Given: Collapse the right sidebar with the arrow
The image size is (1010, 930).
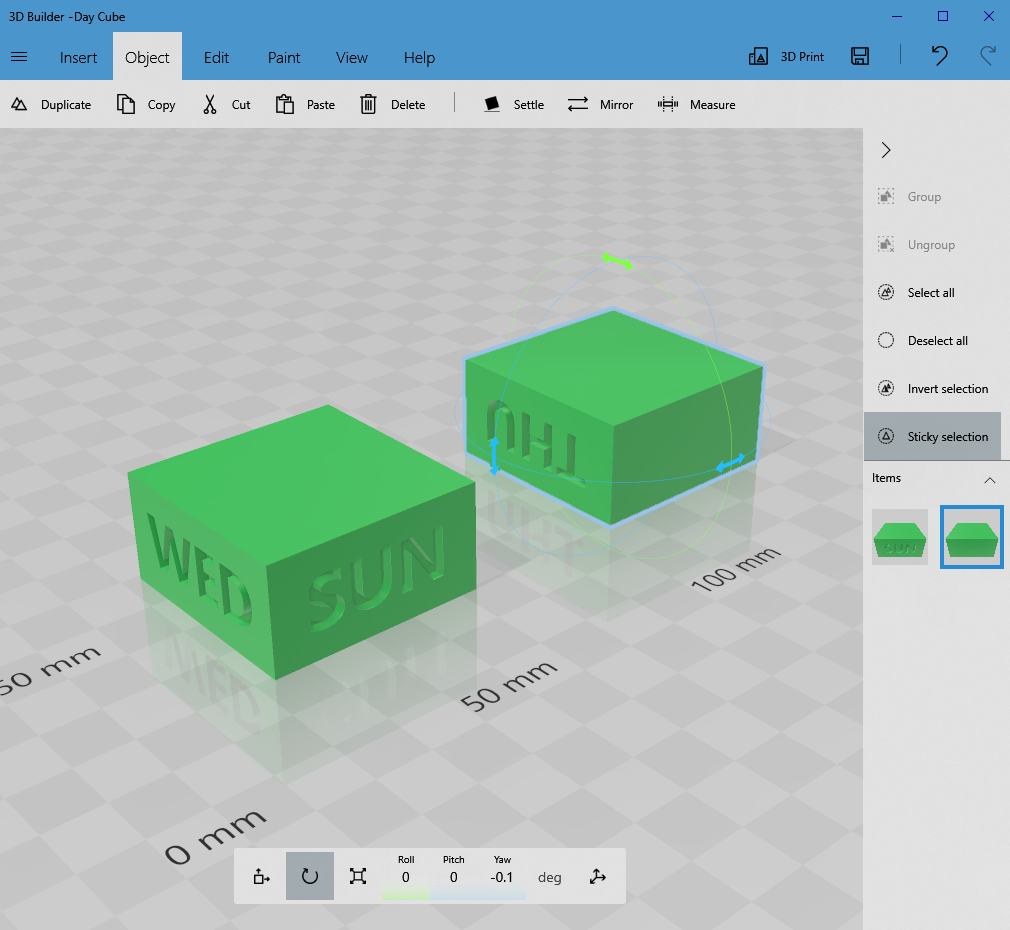Looking at the screenshot, I should click(885, 149).
